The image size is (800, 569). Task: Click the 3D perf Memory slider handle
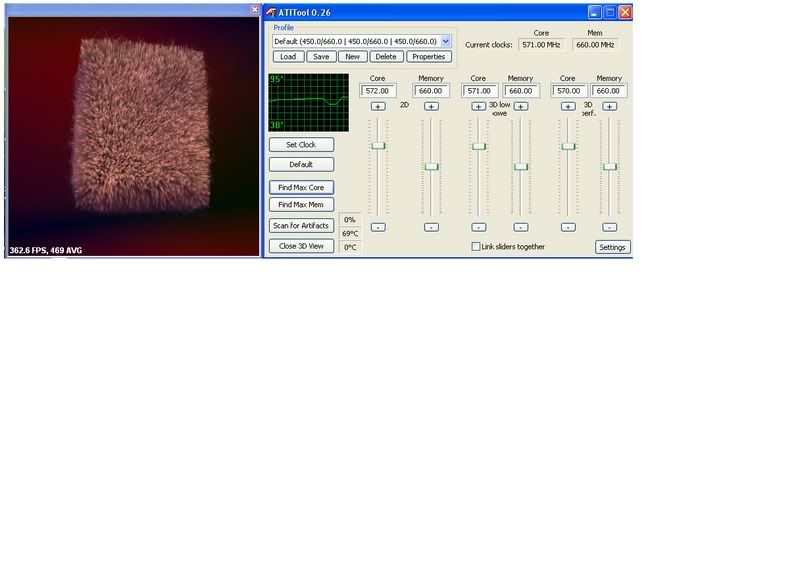(610, 167)
